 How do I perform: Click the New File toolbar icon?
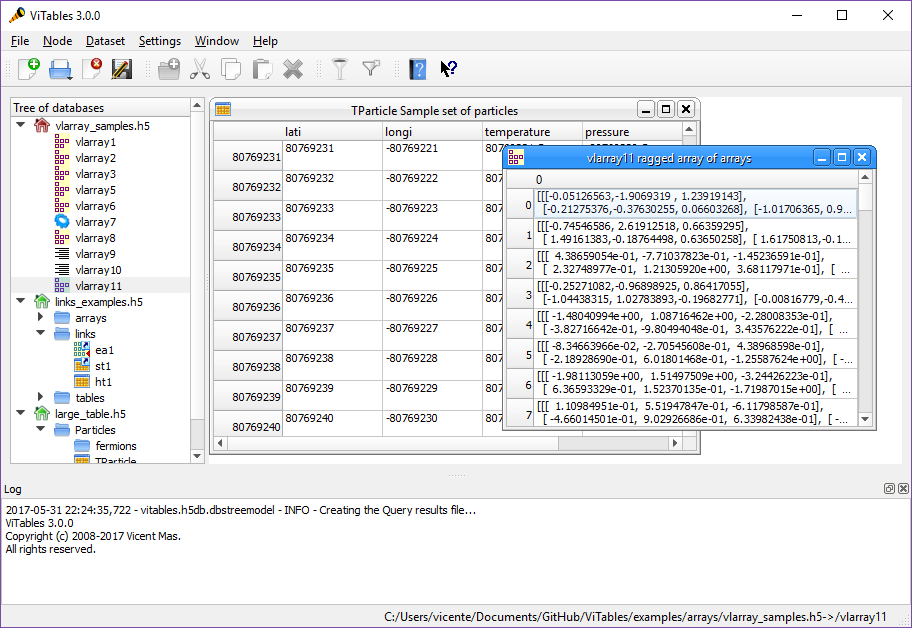[29, 69]
